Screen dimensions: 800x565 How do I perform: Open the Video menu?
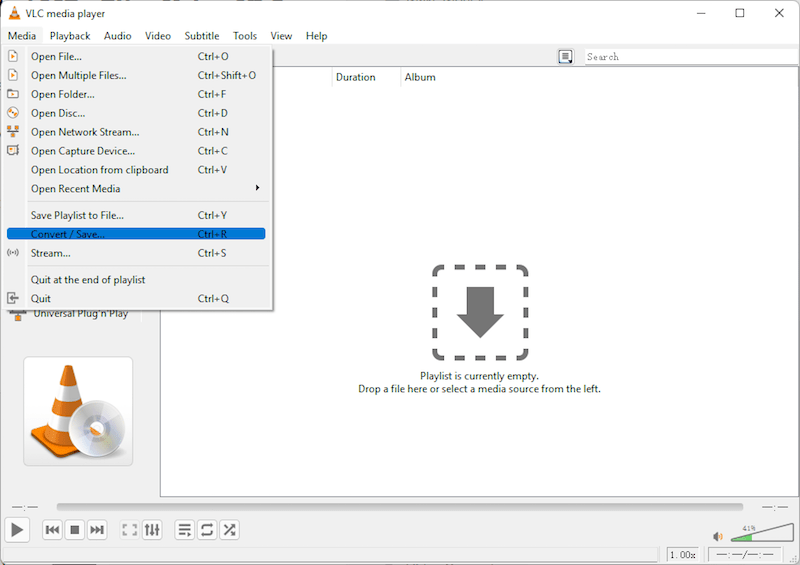pos(158,36)
